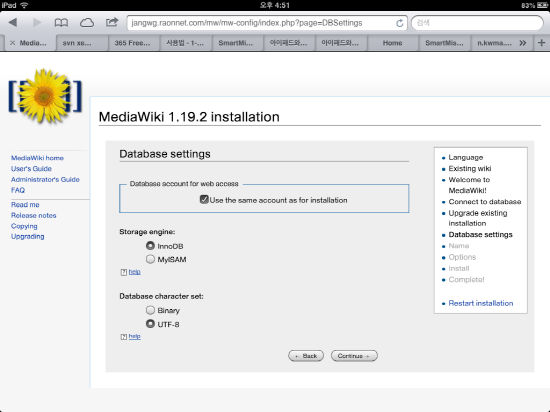Viewport: 550px width, 412px height.
Task: Click Install step in list
Action: coord(459,269)
